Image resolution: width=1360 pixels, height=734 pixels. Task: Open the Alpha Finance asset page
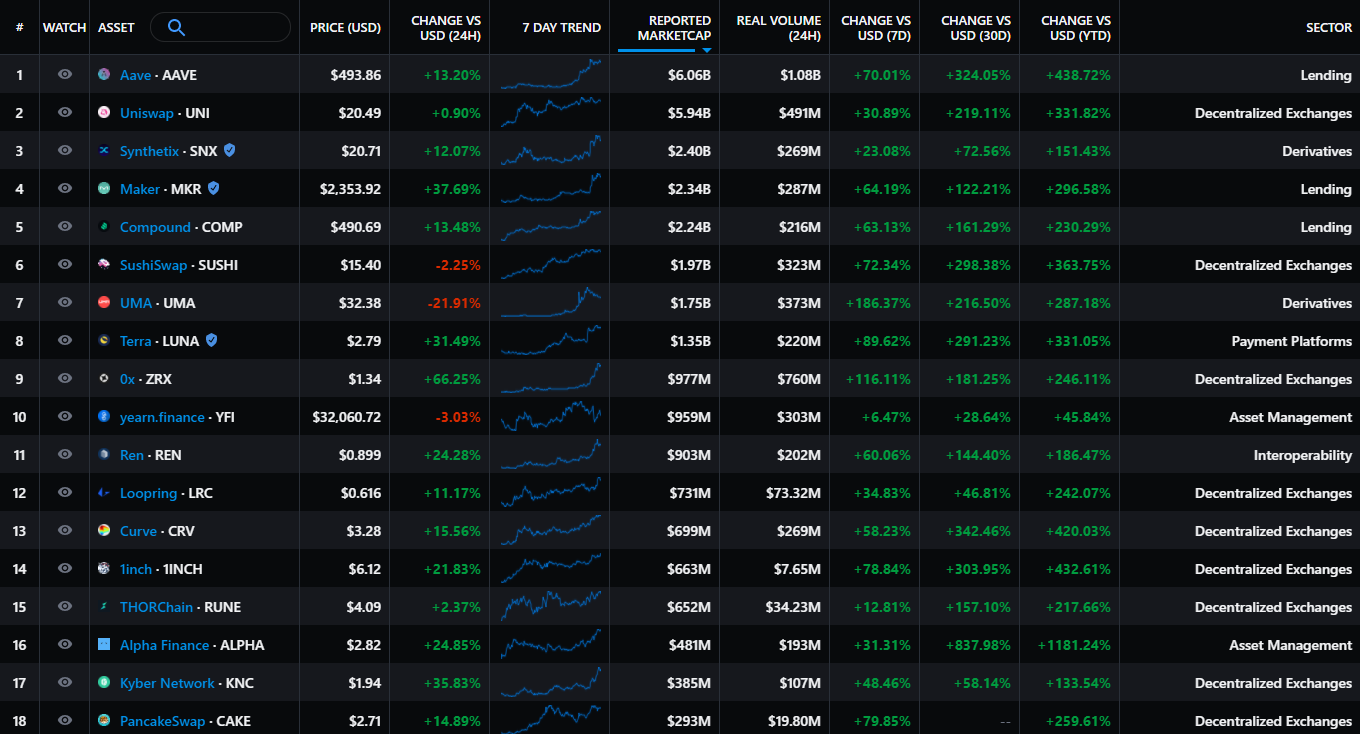click(x=164, y=644)
